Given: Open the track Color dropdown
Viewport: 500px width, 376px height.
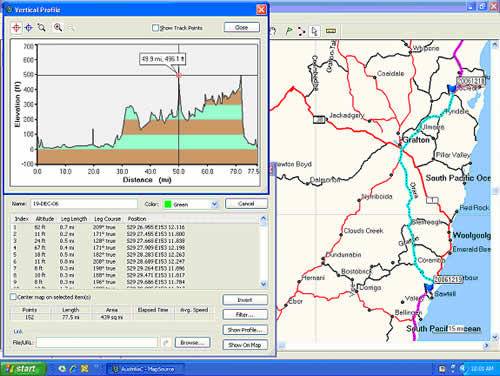Looking at the screenshot, I should 214,204.
